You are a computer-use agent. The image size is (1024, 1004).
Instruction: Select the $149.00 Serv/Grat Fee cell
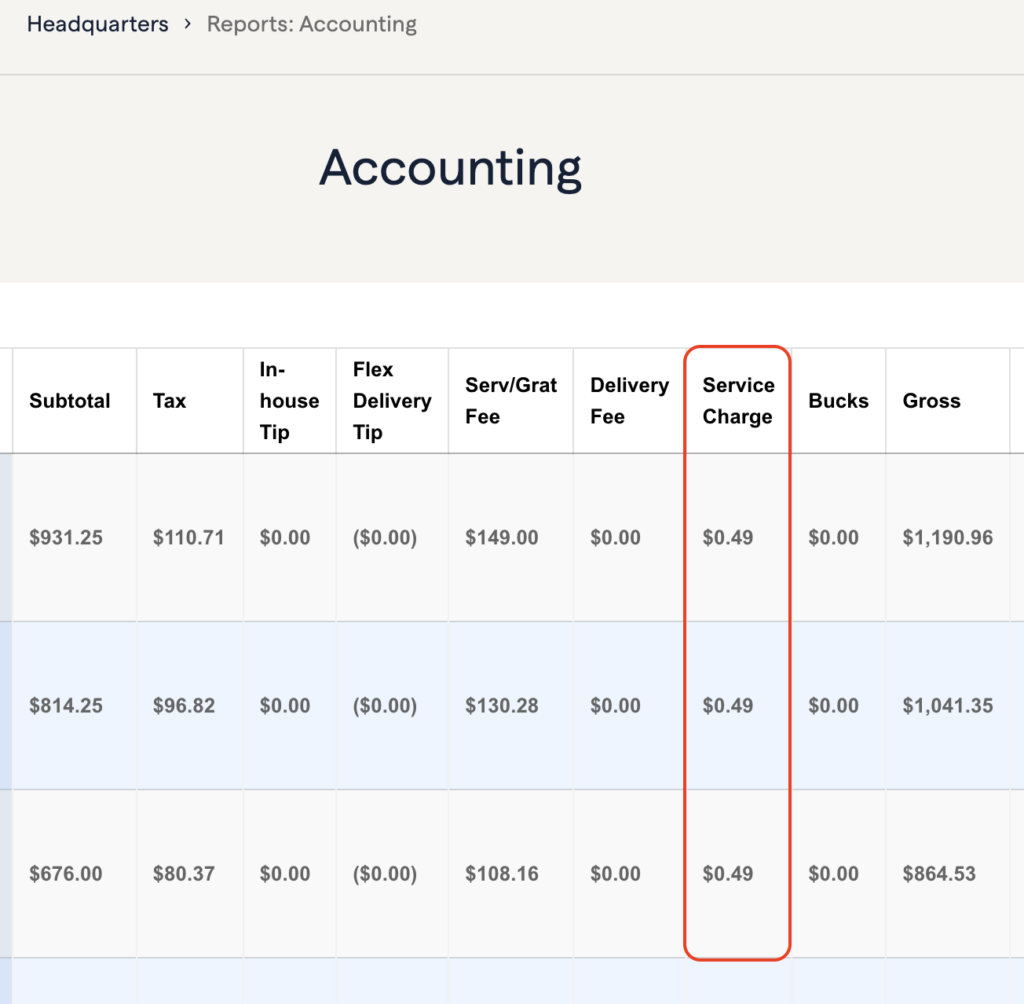click(501, 538)
